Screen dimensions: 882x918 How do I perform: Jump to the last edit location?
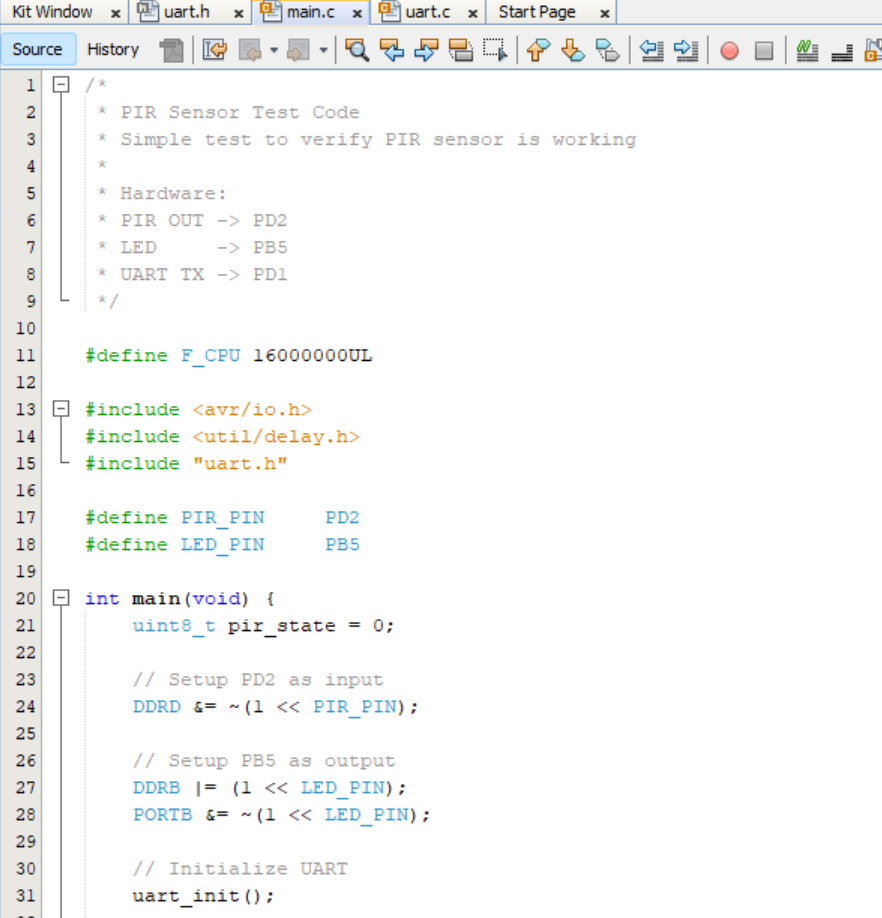(x=214, y=50)
